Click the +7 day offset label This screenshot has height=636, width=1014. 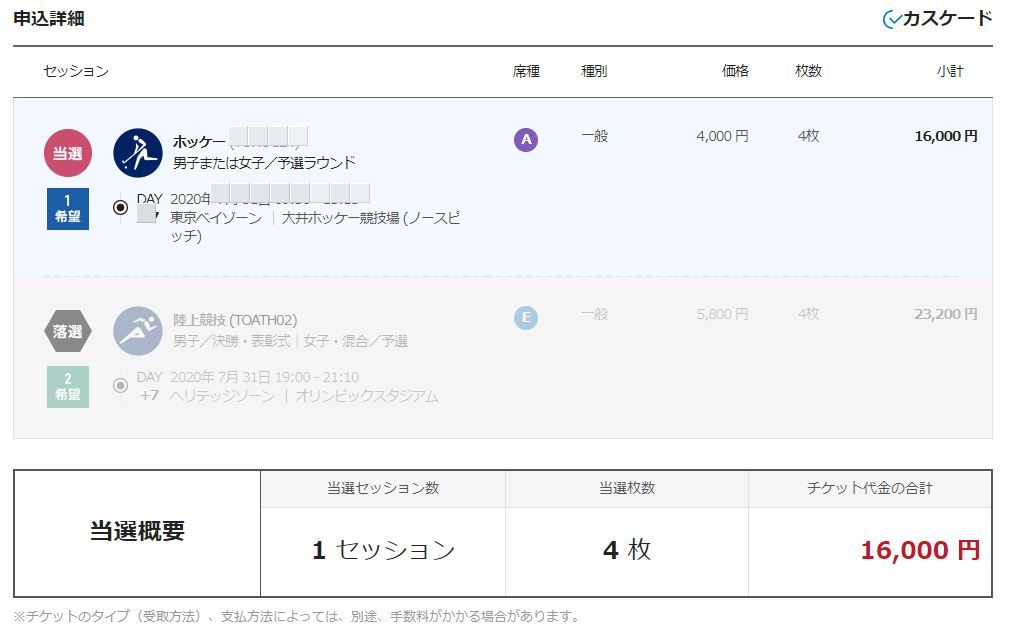(x=149, y=395)
